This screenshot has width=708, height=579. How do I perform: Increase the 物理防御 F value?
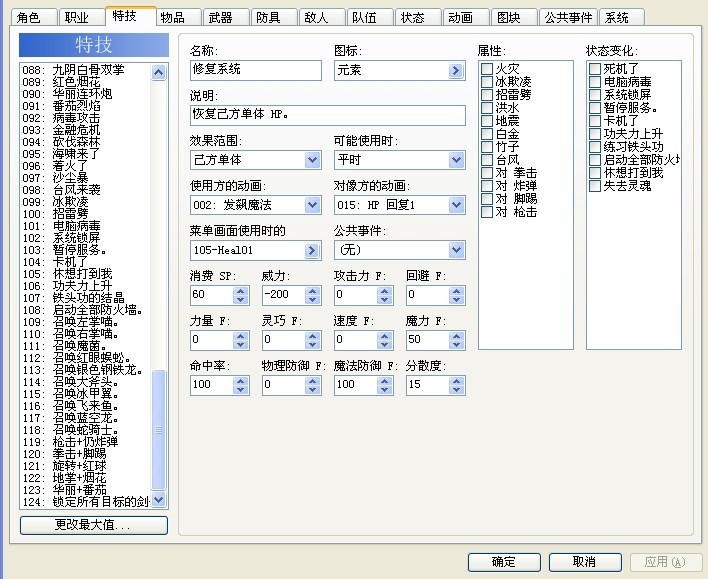click(x=312, y=381)
